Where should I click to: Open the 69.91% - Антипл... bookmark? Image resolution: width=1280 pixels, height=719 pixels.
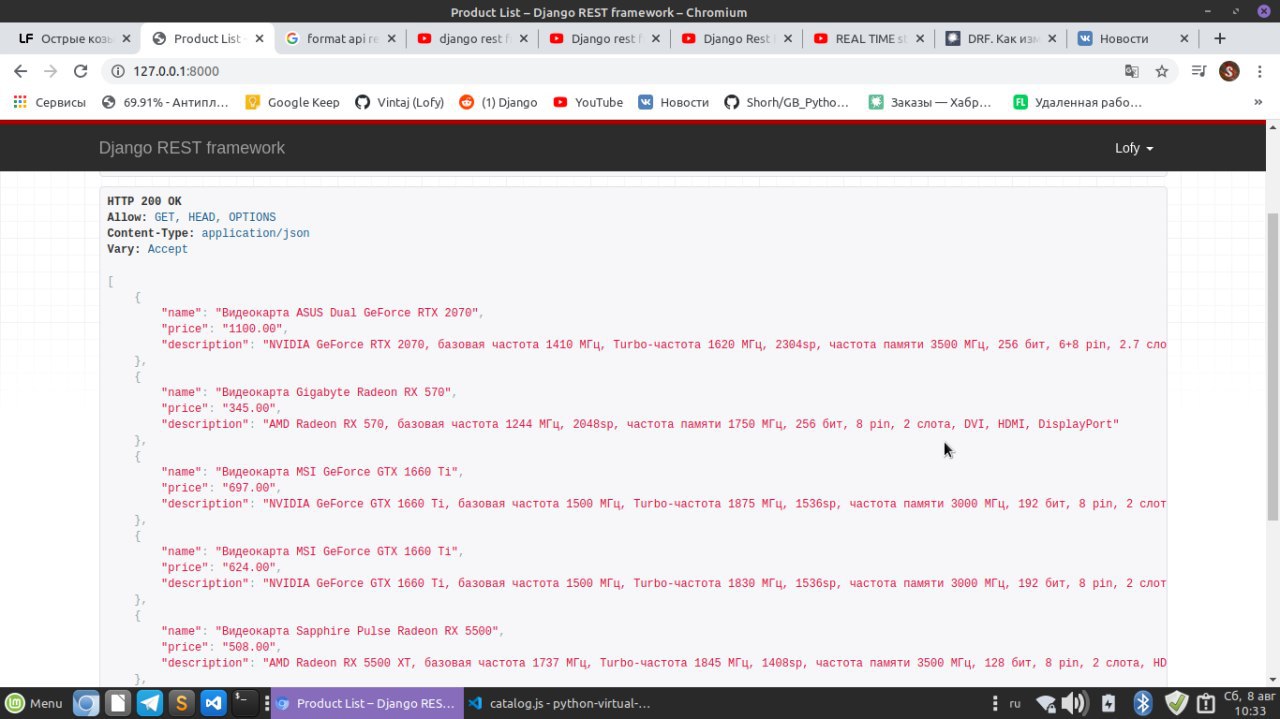[165, 102]
